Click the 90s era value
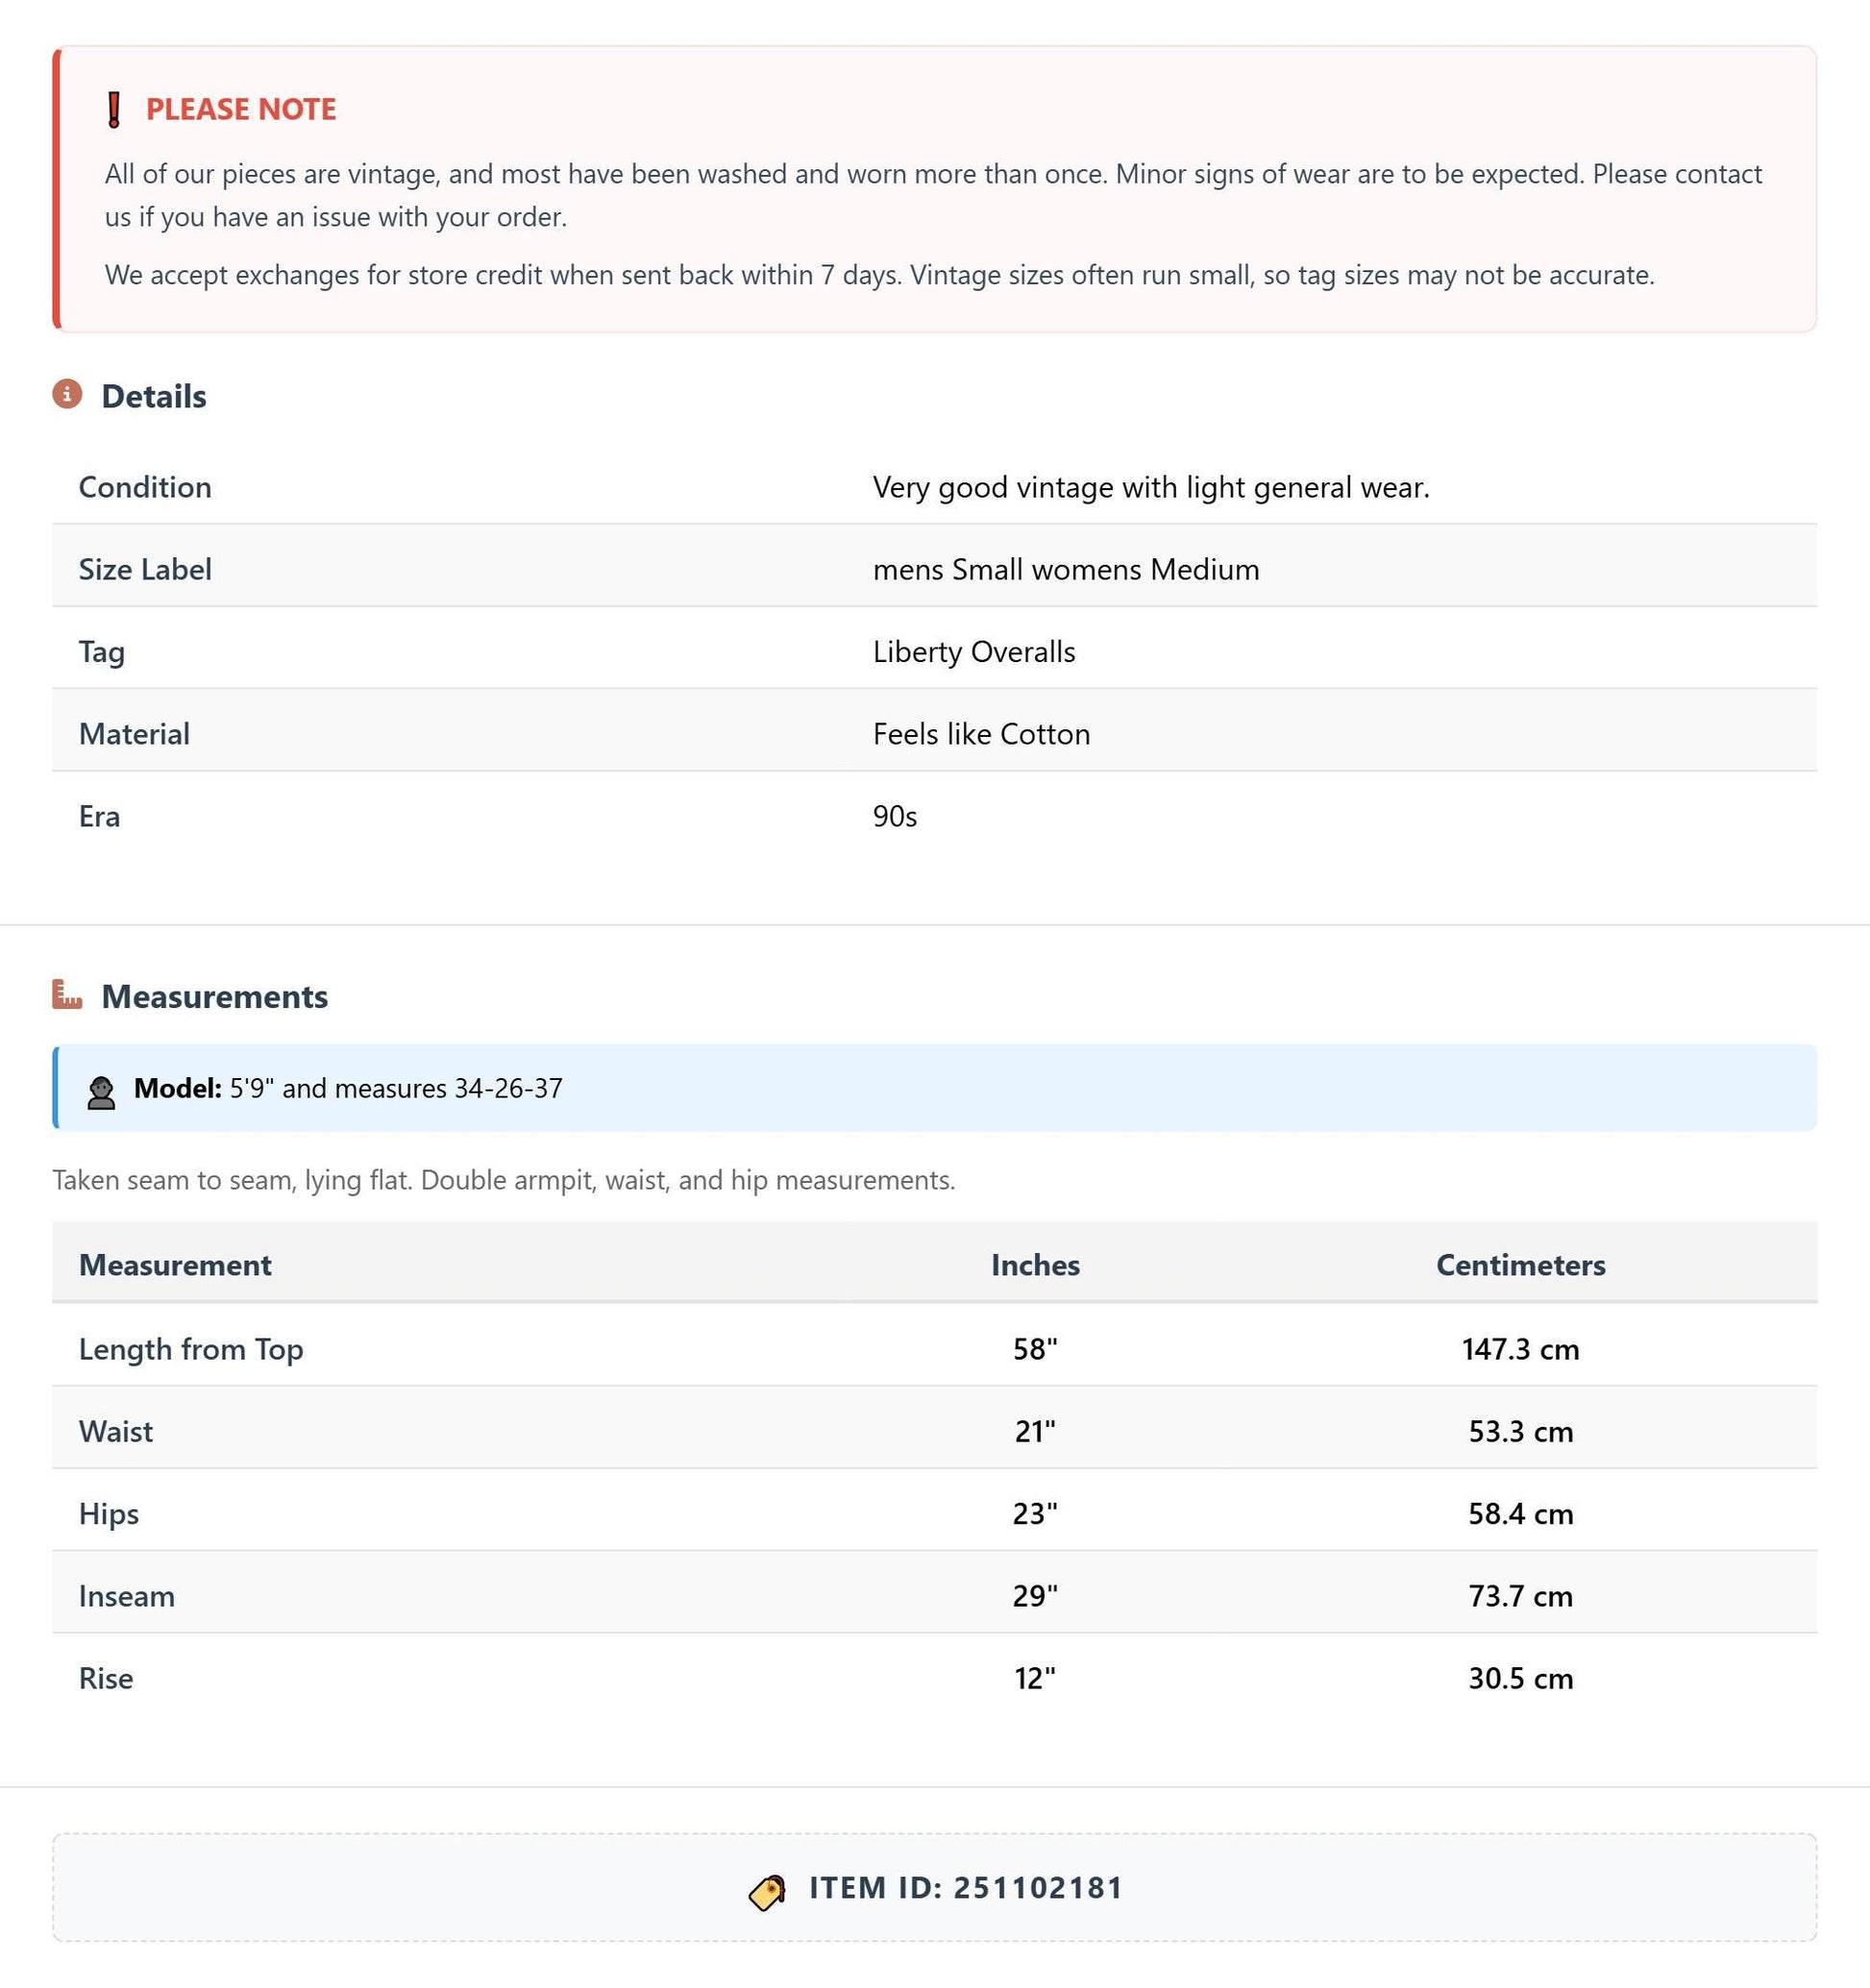 click(x=895, y=816)
